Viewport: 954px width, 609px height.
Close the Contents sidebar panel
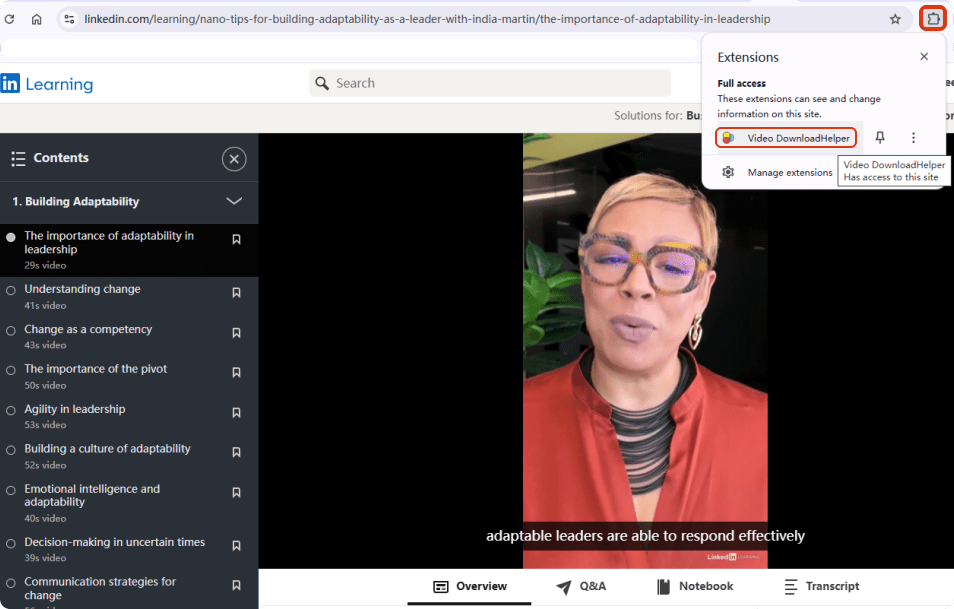point(234,159)
